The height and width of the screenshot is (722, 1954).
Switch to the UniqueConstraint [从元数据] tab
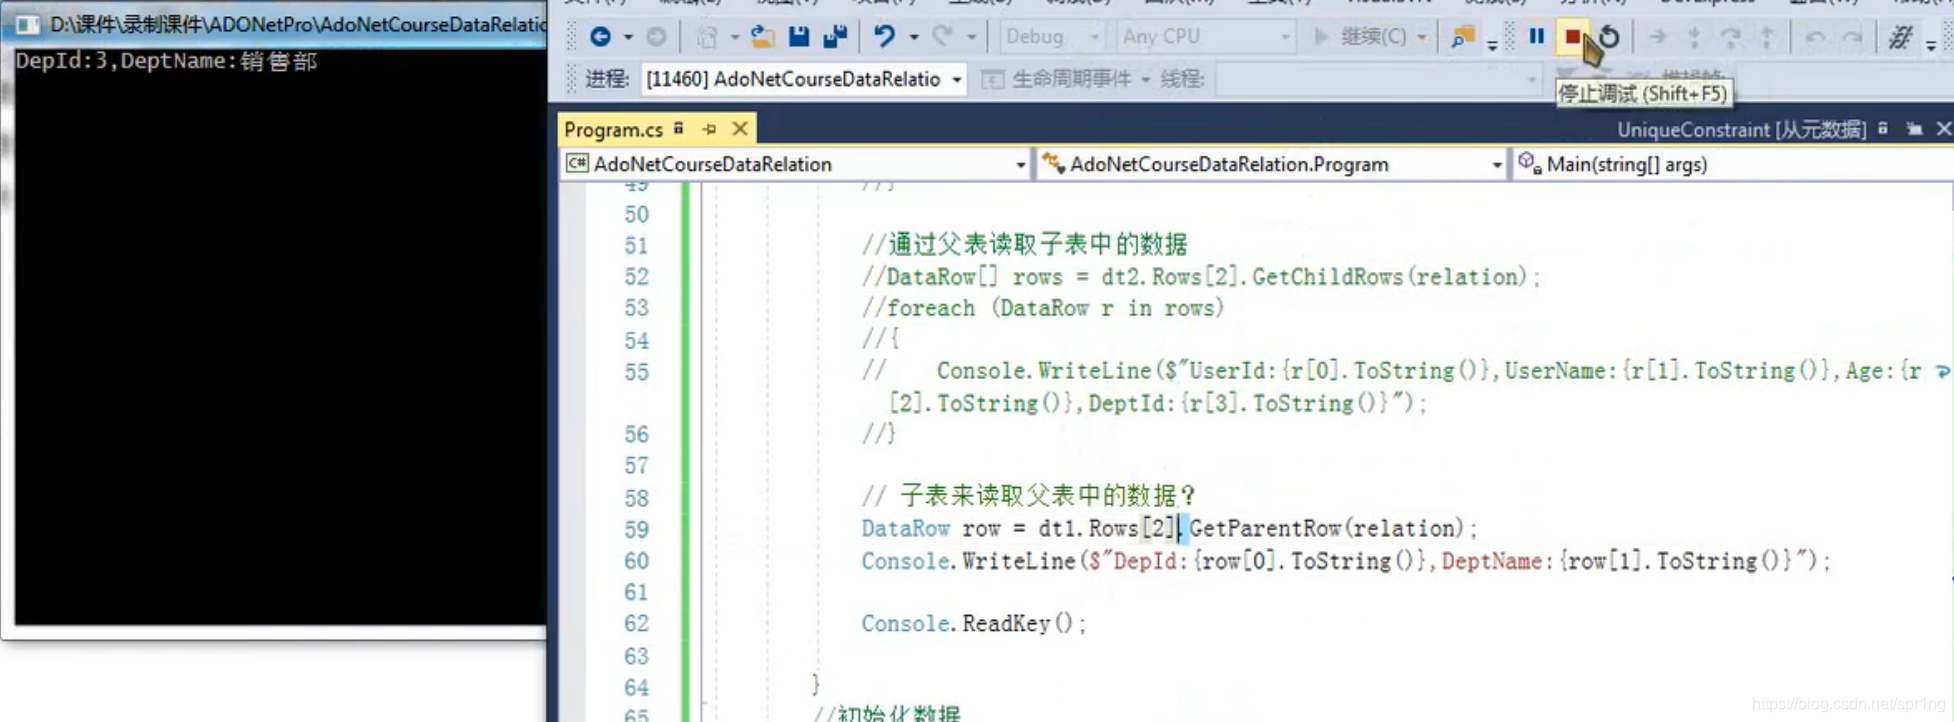pyautogui.click(x=1741, y=129)
